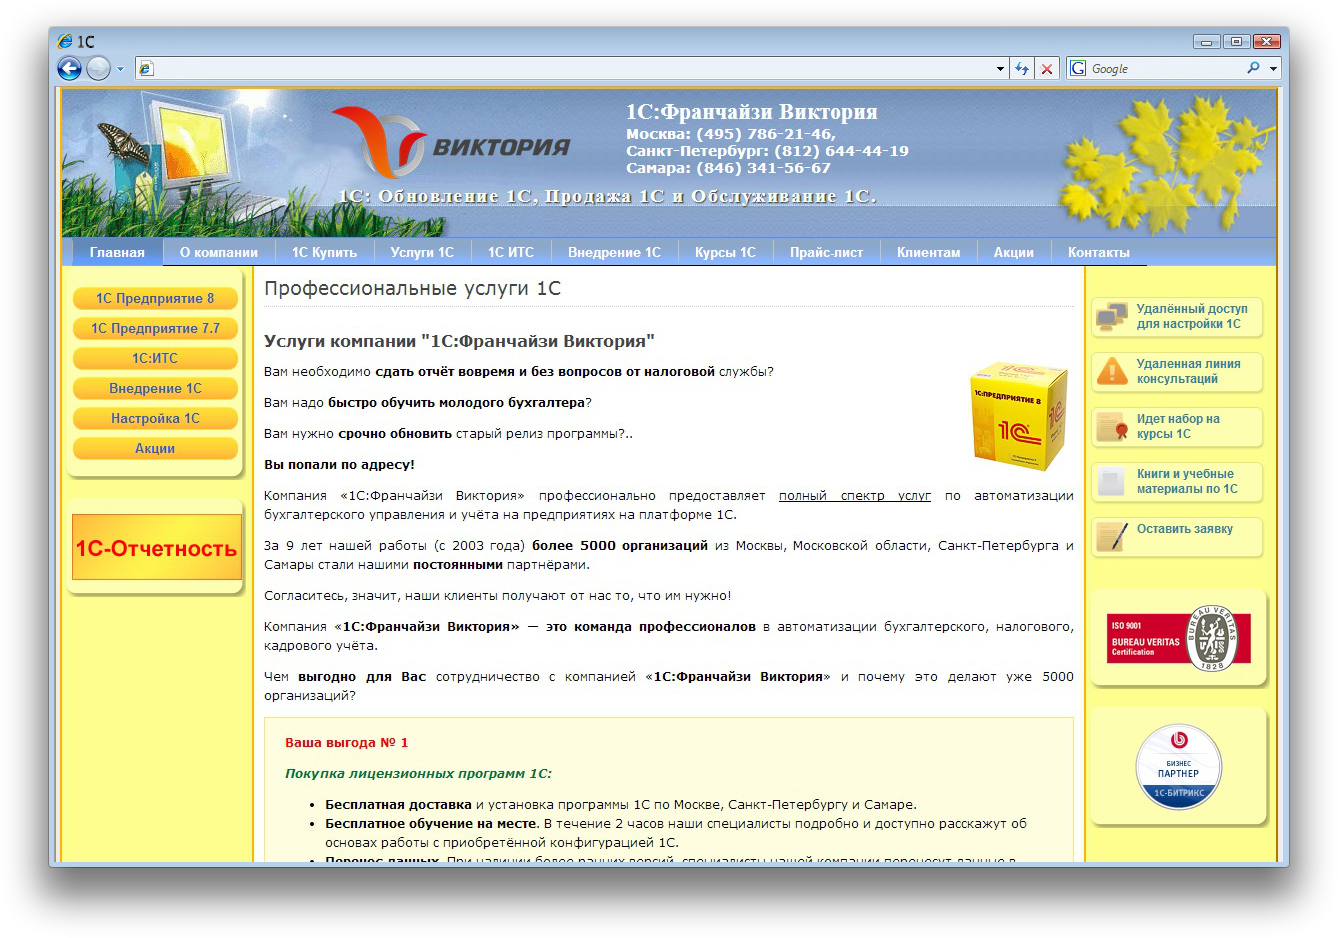The image size is (1338, 938).
Task: Click the book materials page icon
Action: coord(1111,481)
